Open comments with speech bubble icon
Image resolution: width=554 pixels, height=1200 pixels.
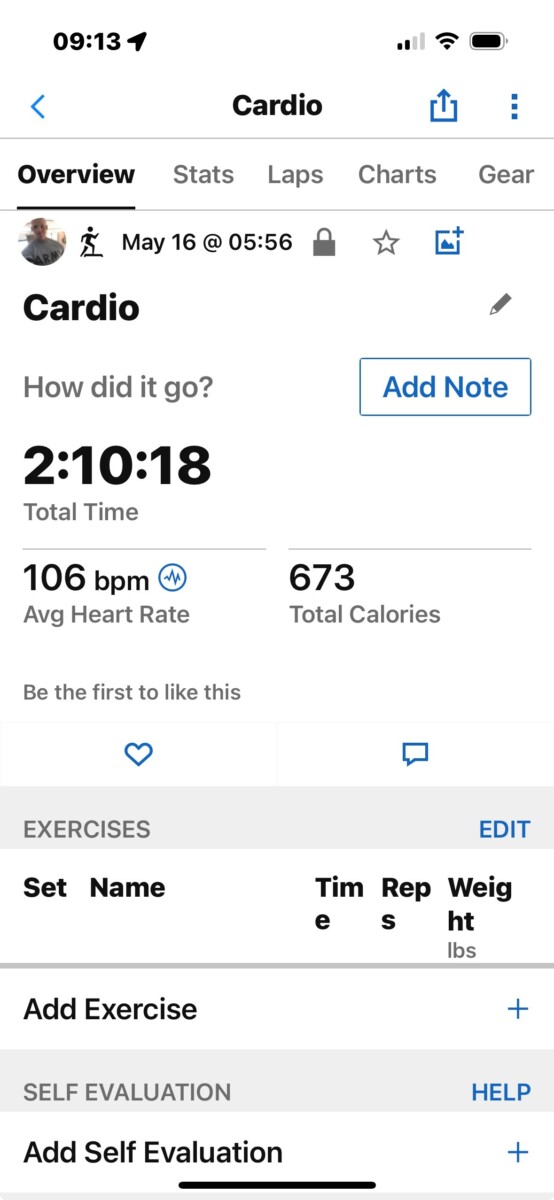pyautogui.click(x=415, y=755)
